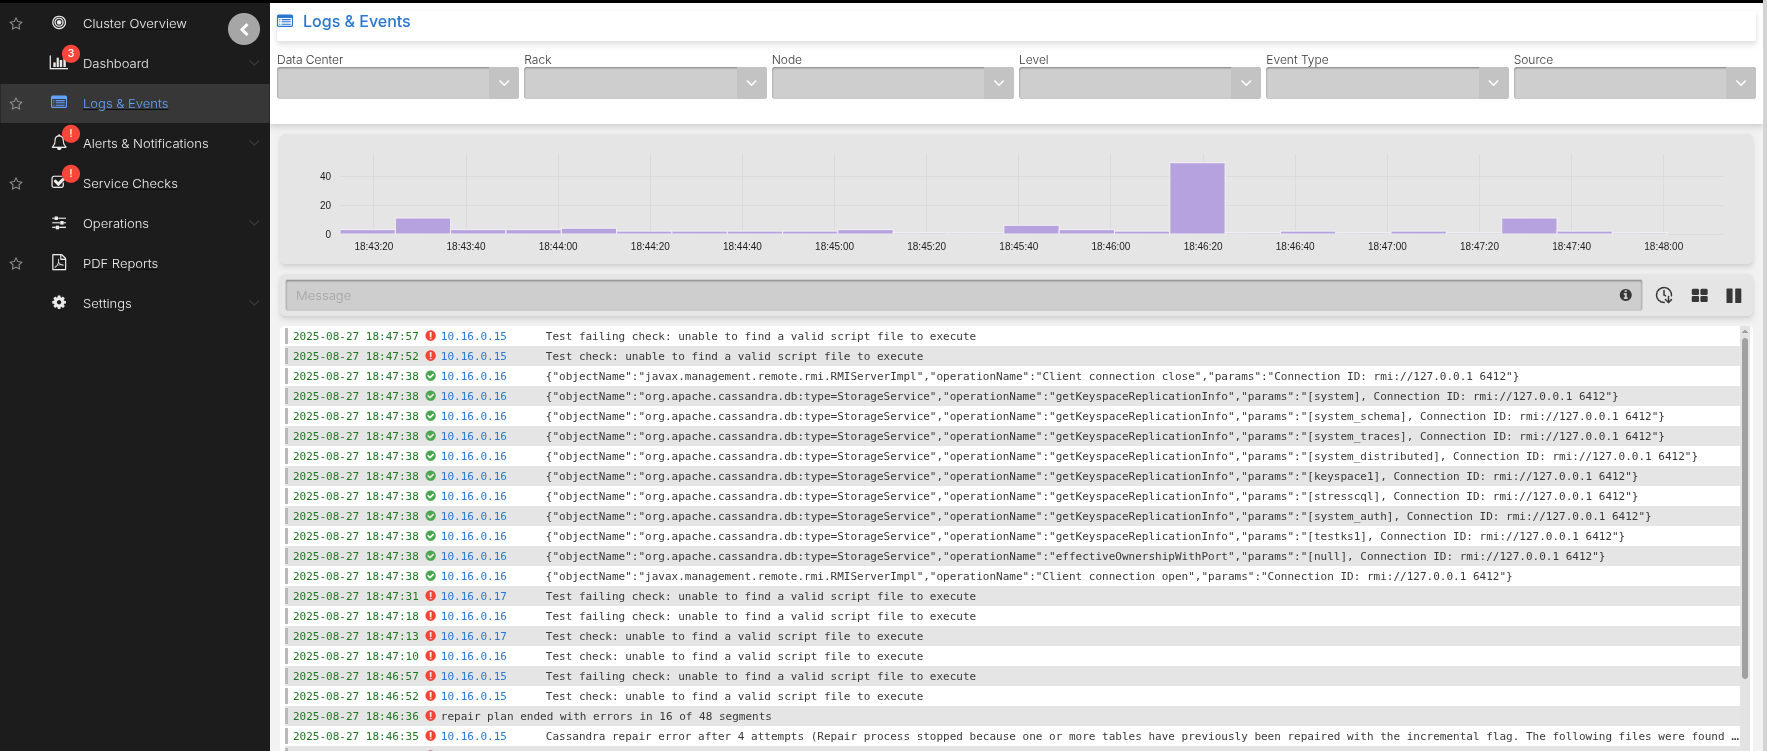Open the Level filter dropdown
1767x751 pixels.
click(x=1139, y=83)
